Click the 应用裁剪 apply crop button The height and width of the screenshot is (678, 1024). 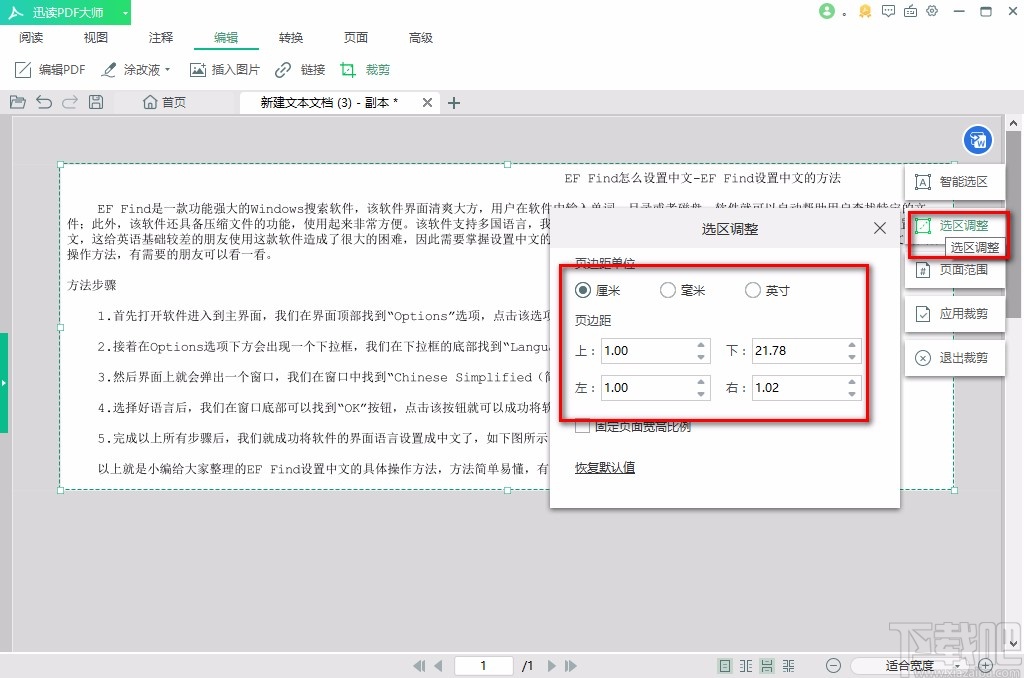click(954, 314)
